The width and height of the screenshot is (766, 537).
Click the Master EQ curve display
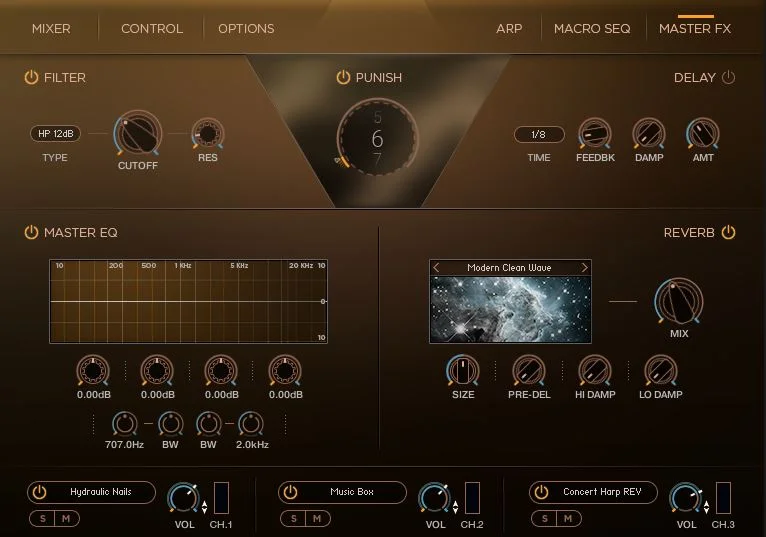189,301
